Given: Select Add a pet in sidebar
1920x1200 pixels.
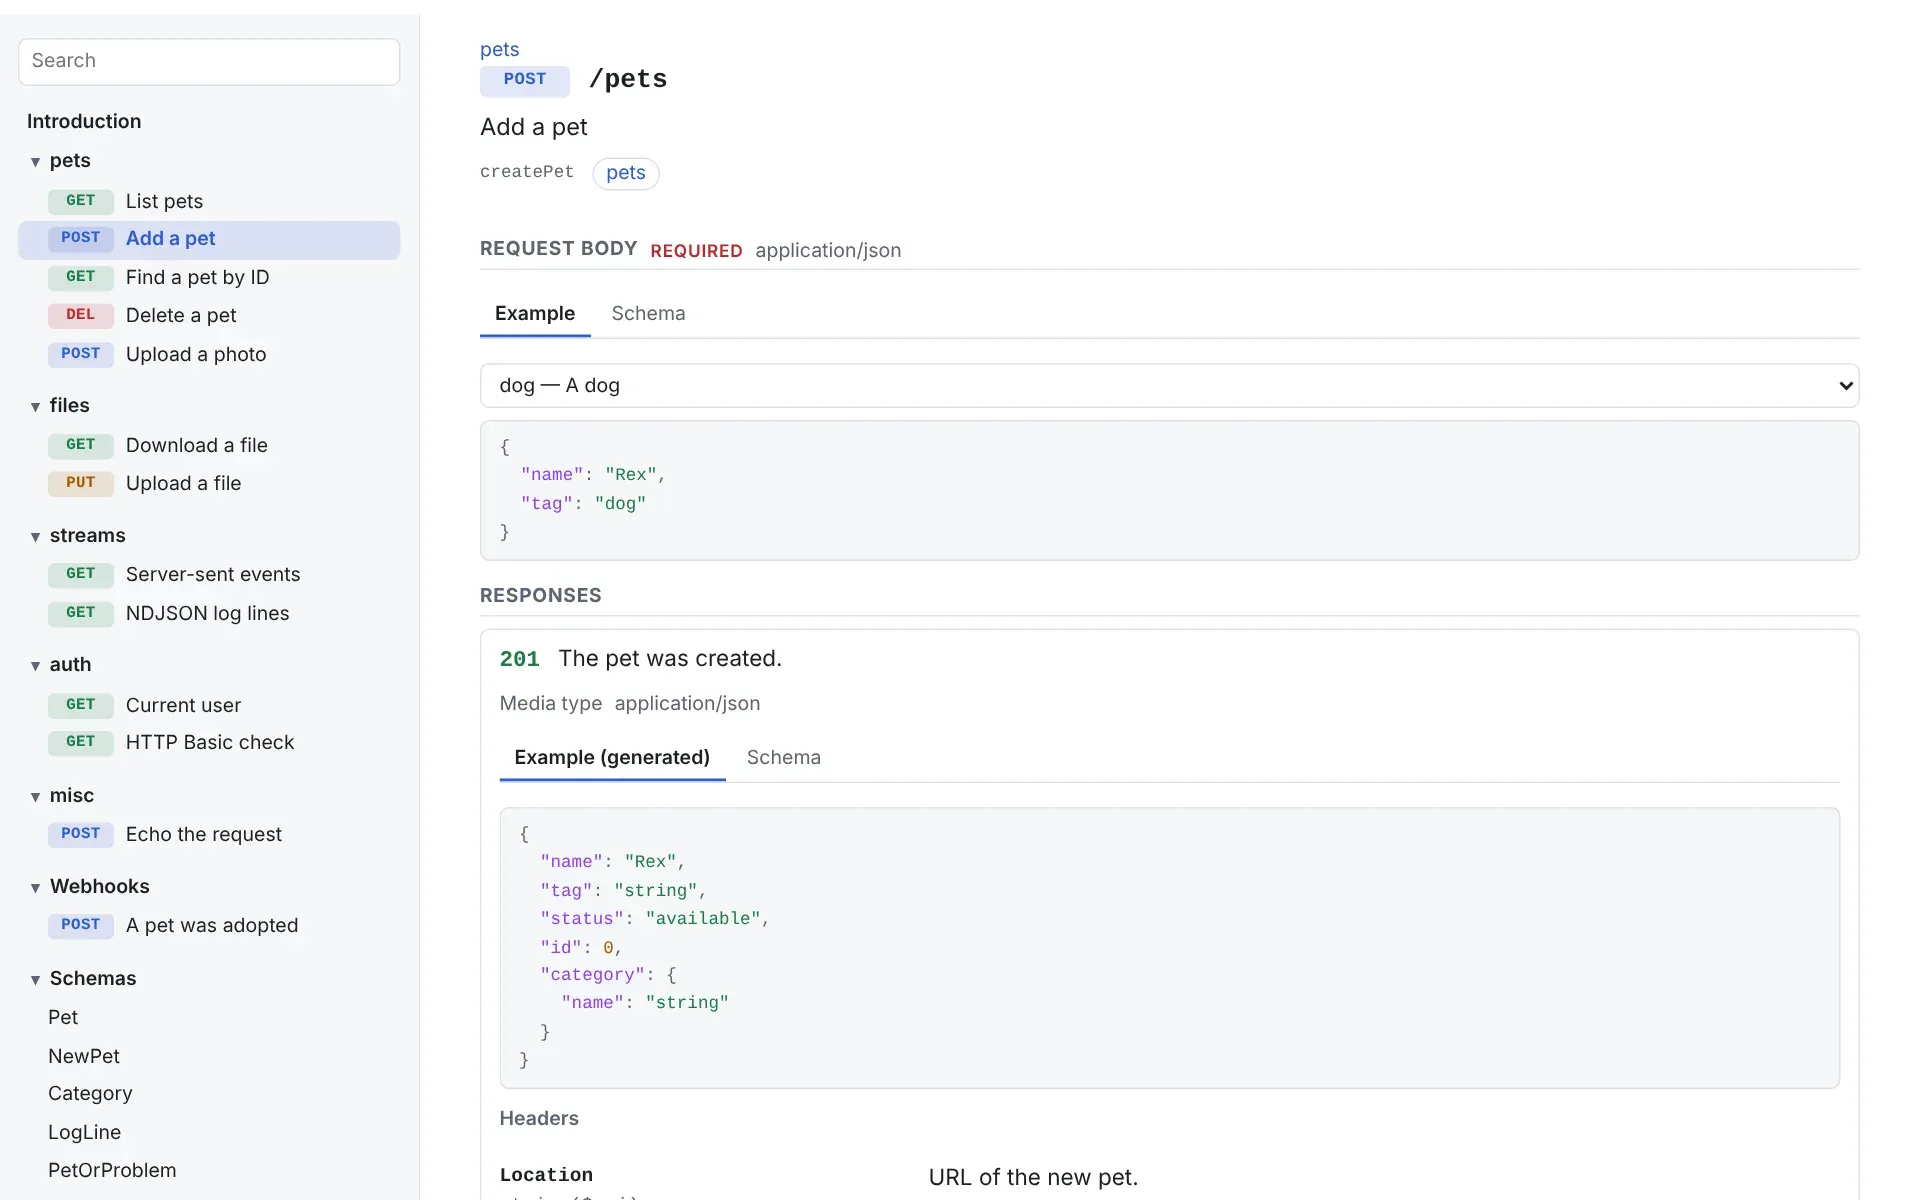Looking at the screenshot, I should pos(209,239).
